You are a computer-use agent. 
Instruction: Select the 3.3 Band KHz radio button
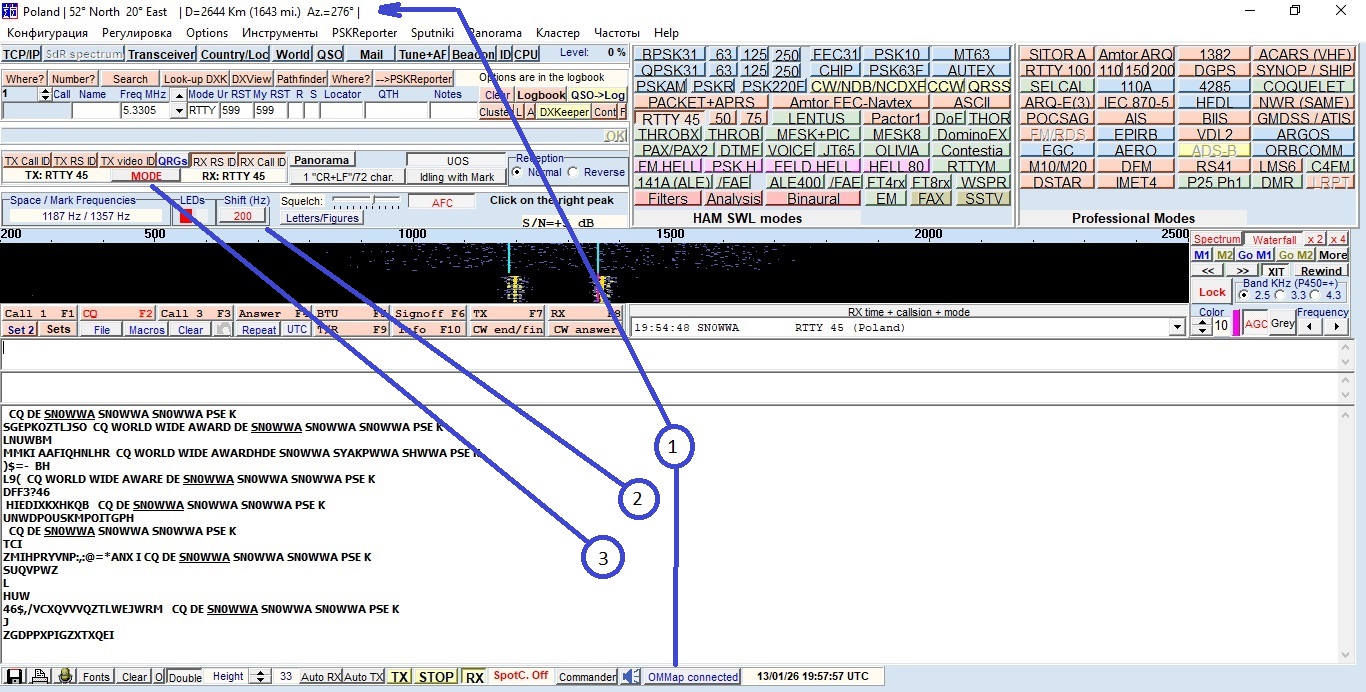click(x=1281, y=295)
